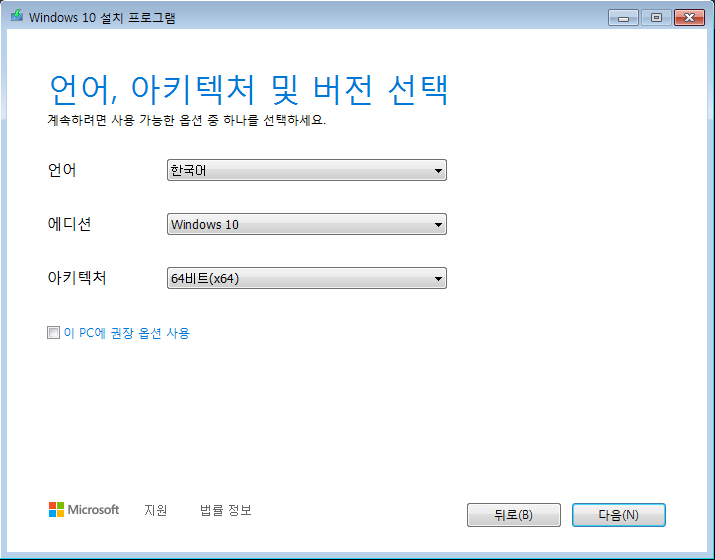Close the Windows 10 설치 프로그램 window
715x560 pixels.
689,18
